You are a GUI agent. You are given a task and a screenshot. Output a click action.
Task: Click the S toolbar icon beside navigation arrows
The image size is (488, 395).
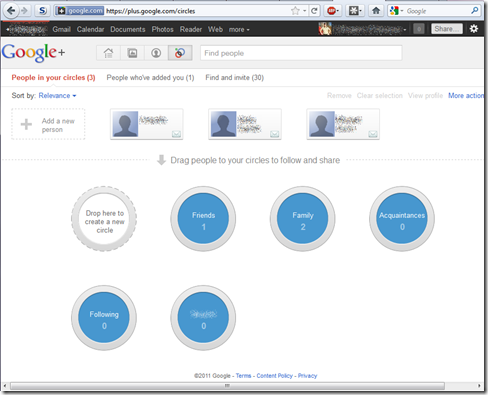point(42,11)
